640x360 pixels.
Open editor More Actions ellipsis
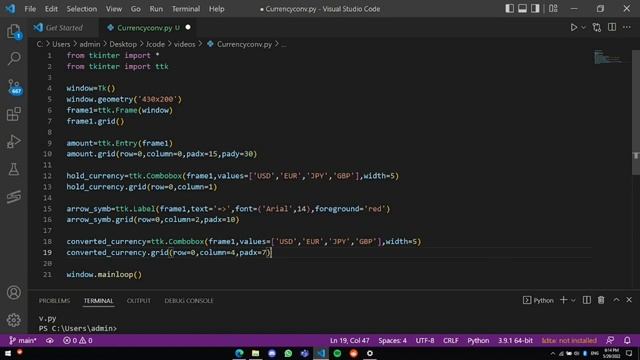click(627, 27)
